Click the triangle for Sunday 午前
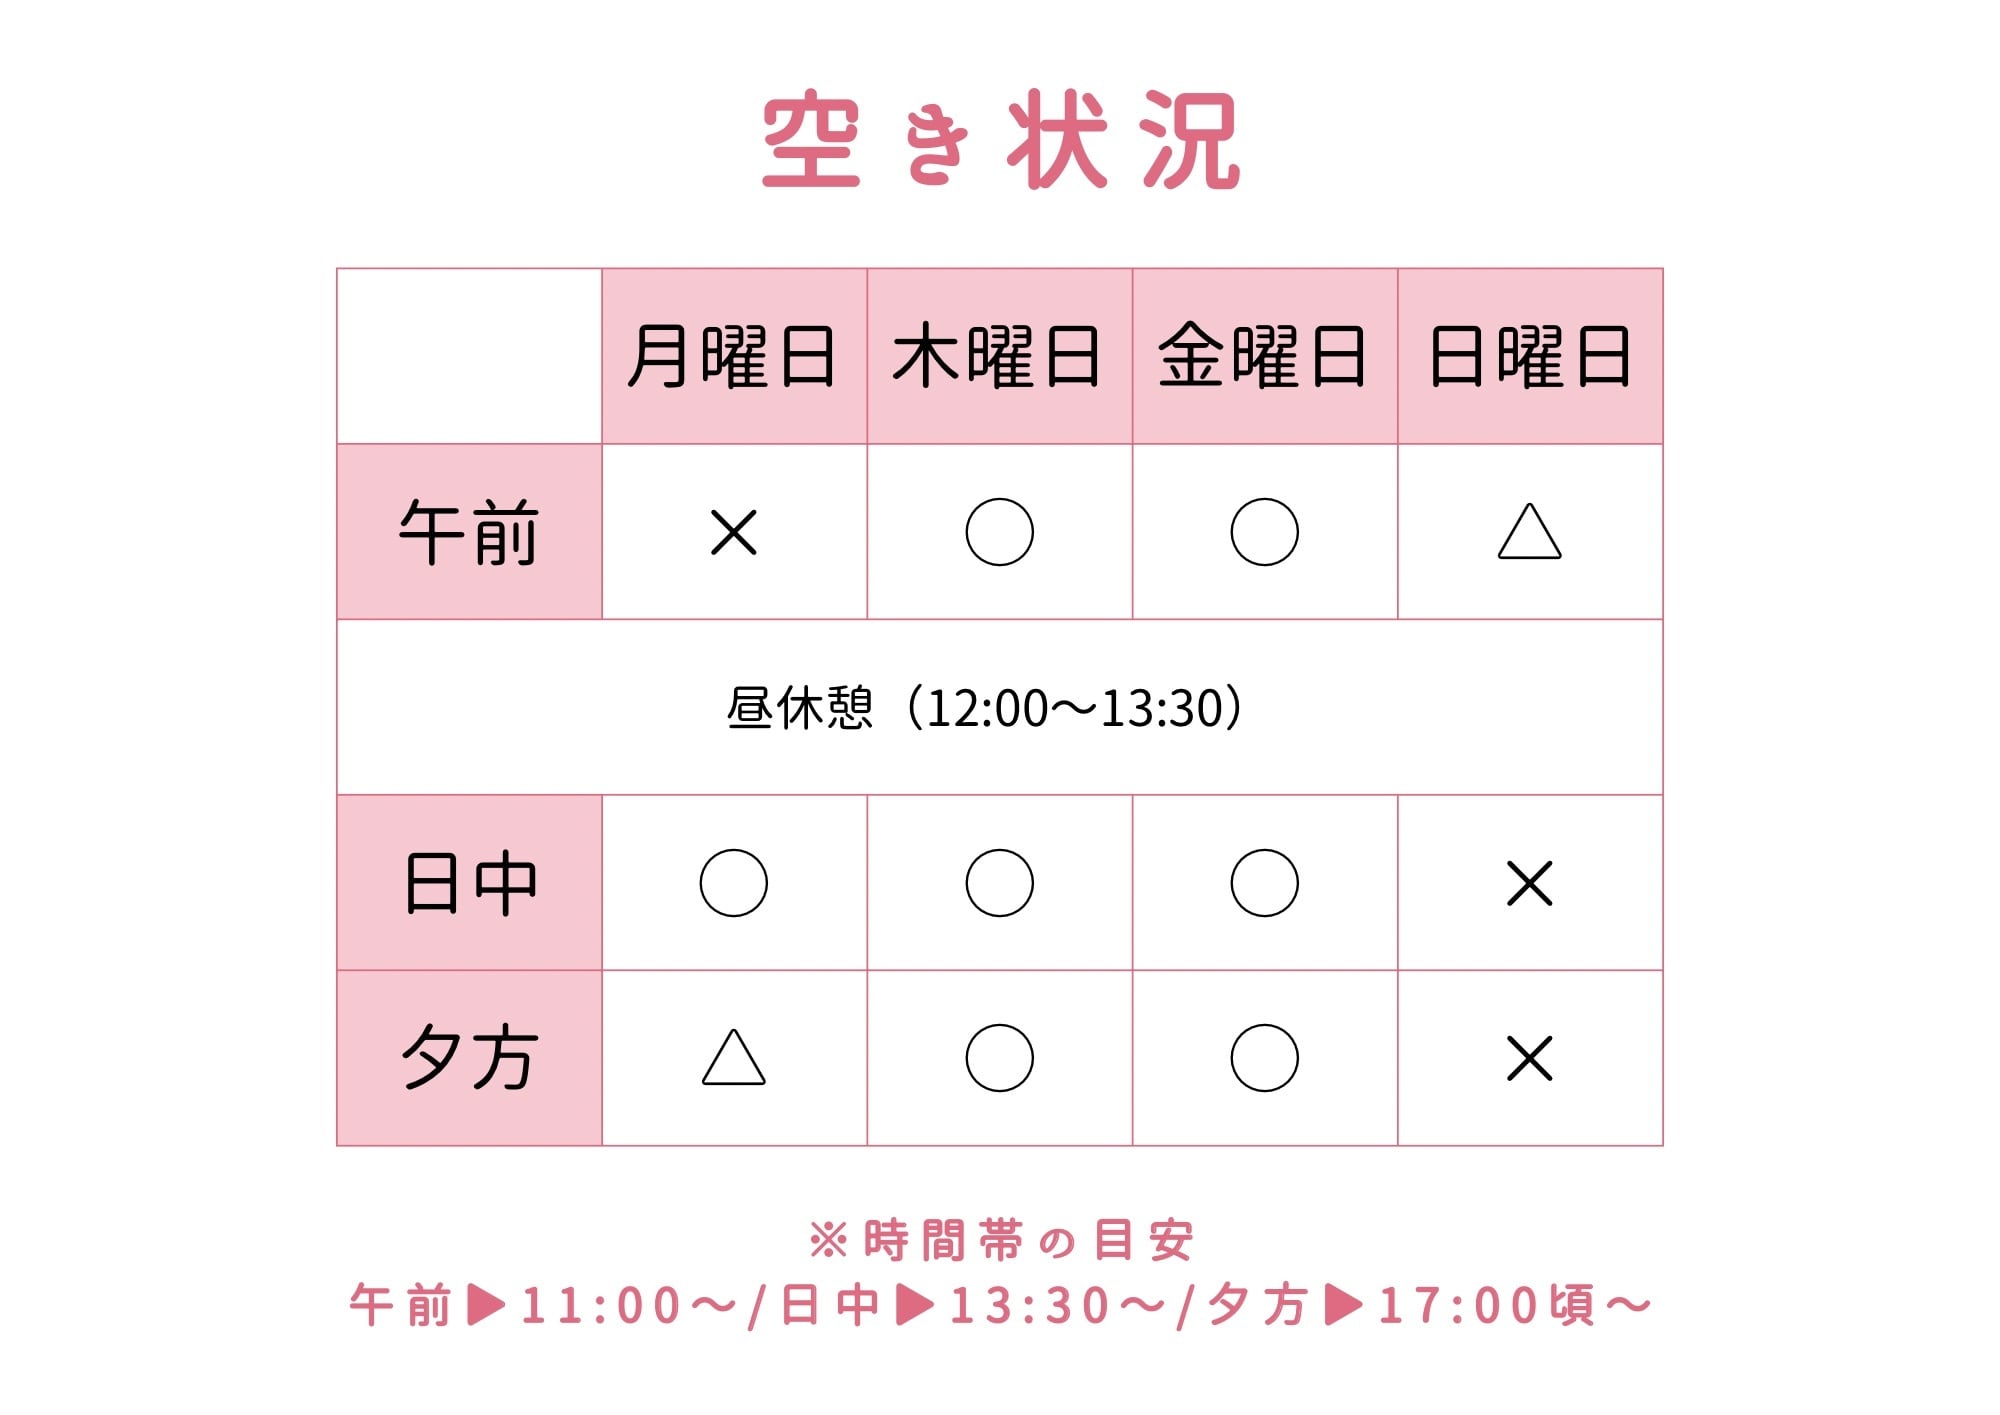This screenshot has width=2000, height=1415. 1529,533
